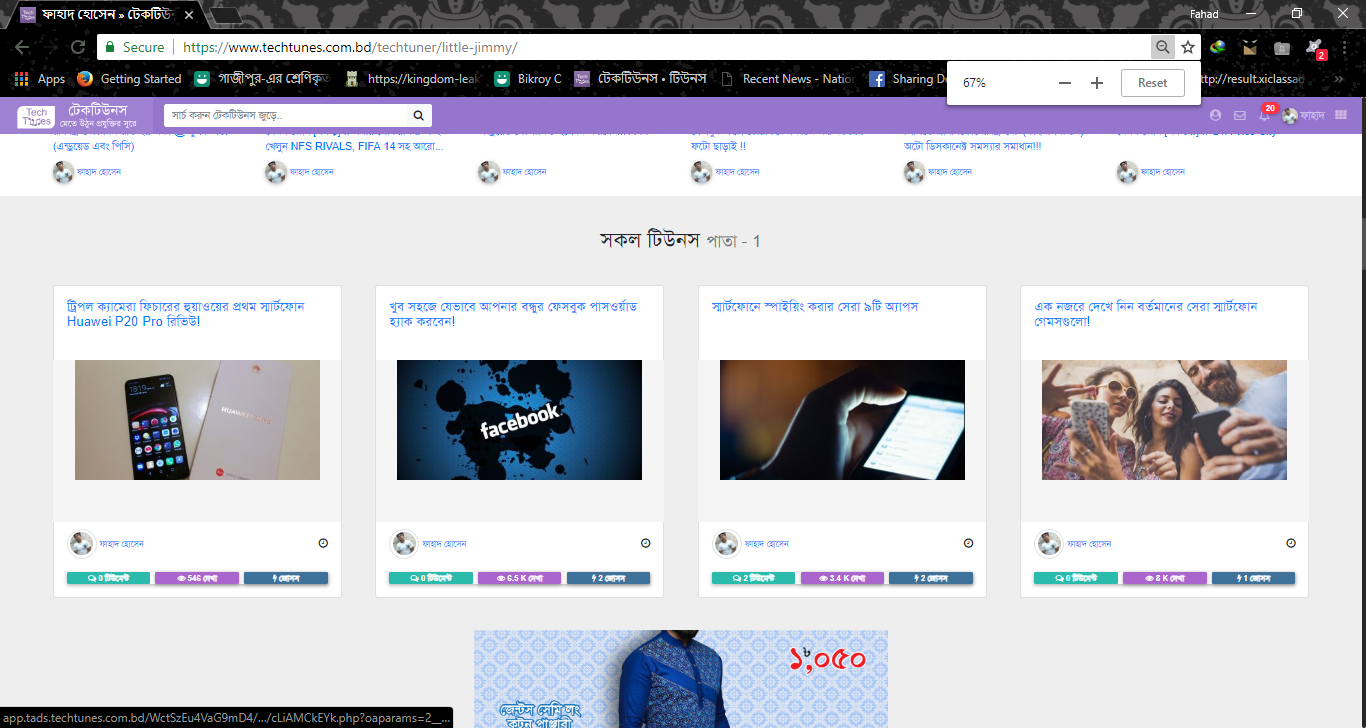1366x728 pixels.
Task: Open the গাজীপুর-এর শ্রেণিকৃত bookmark
Action: coord(262,79)
